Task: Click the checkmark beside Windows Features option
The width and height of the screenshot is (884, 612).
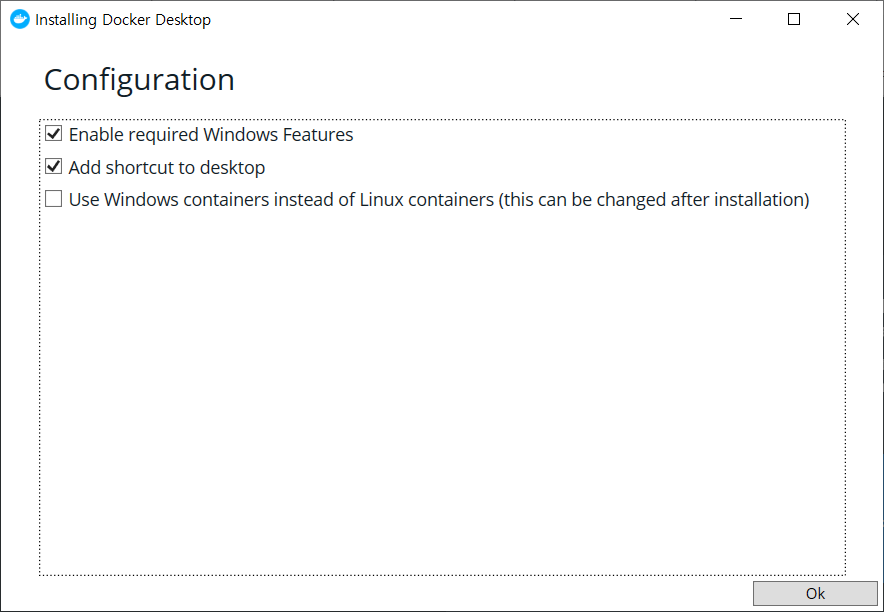Action: [54, 134]
